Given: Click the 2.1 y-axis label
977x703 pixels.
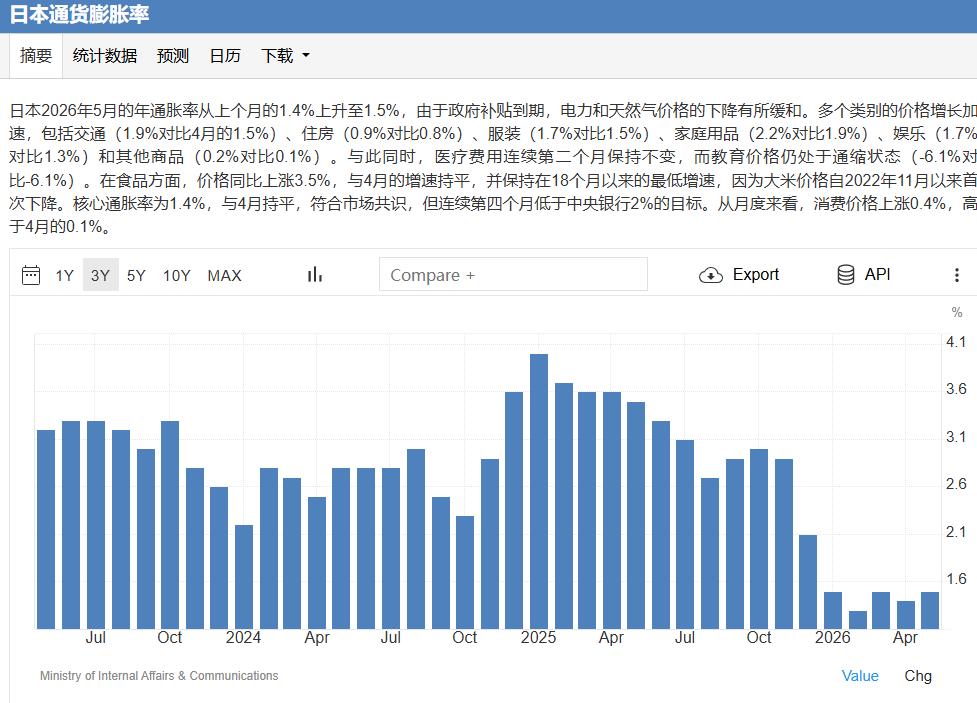Looking at the screenshot, I should pos(956,532).
